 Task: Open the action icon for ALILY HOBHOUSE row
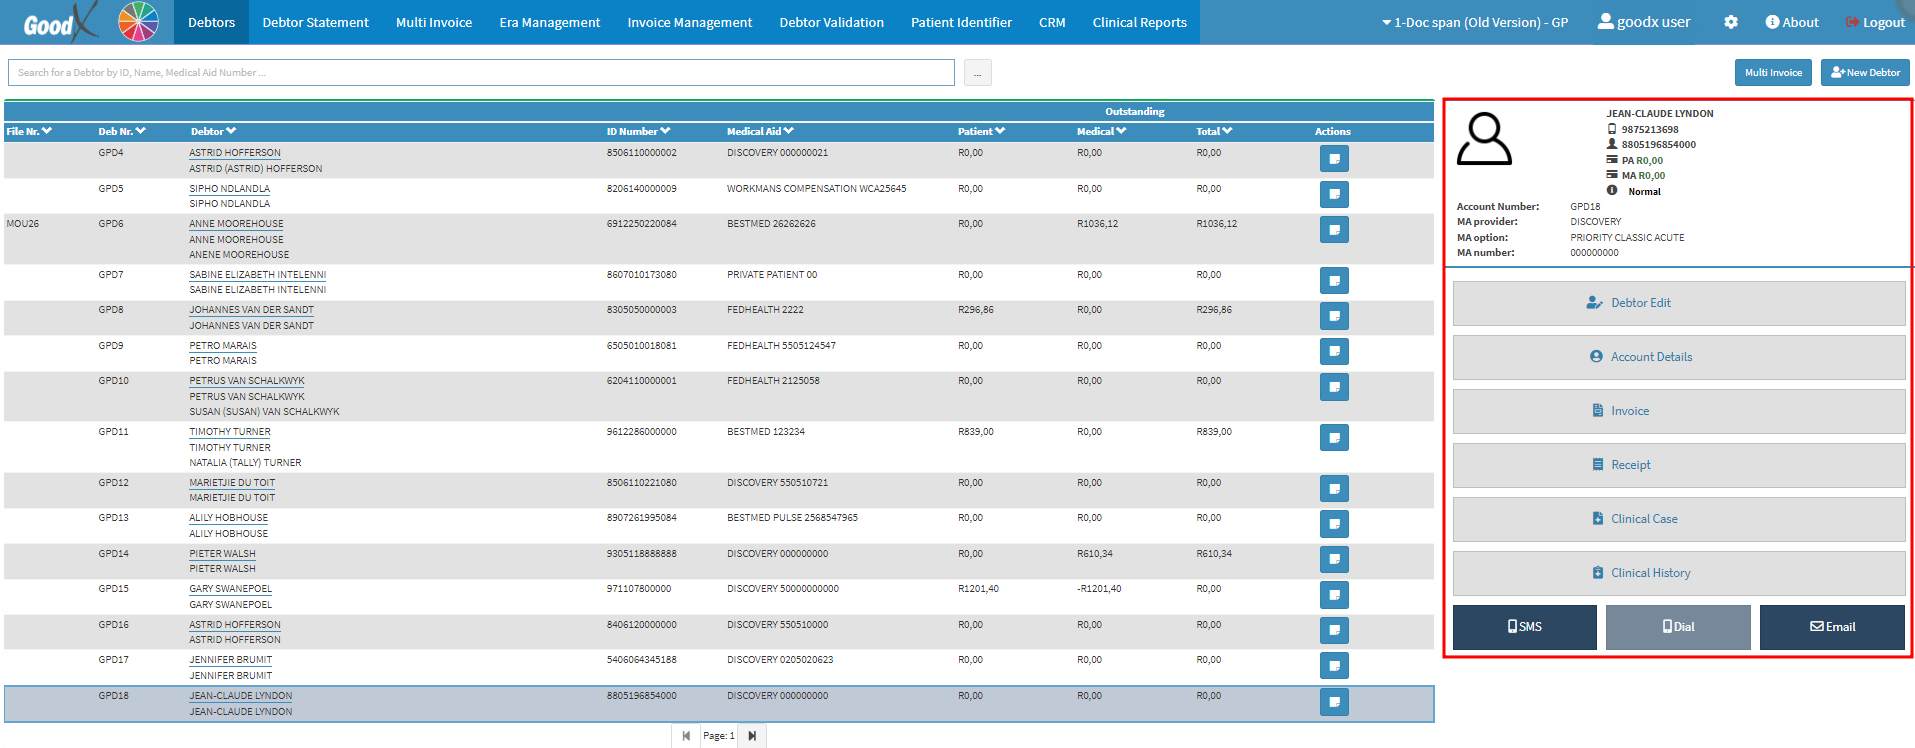(x=1334, y=524)
